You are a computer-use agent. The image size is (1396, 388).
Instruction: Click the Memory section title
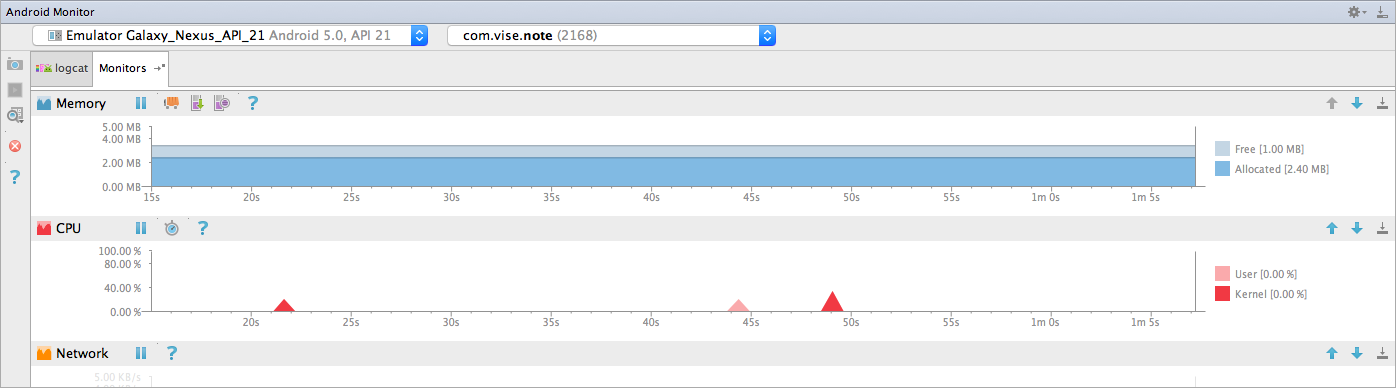81,103
